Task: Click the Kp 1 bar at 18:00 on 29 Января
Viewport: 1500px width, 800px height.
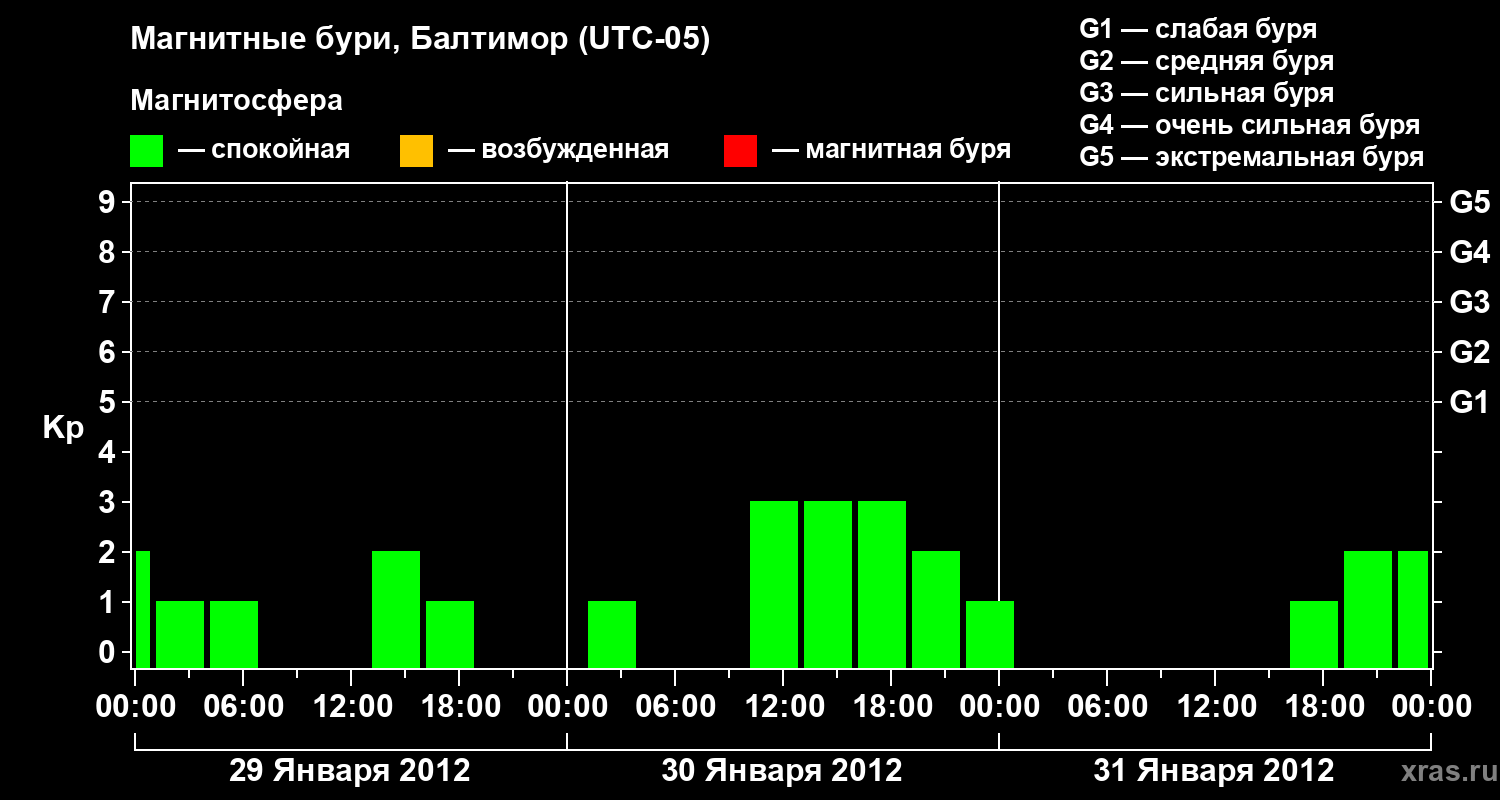Action: pos(450,634)
